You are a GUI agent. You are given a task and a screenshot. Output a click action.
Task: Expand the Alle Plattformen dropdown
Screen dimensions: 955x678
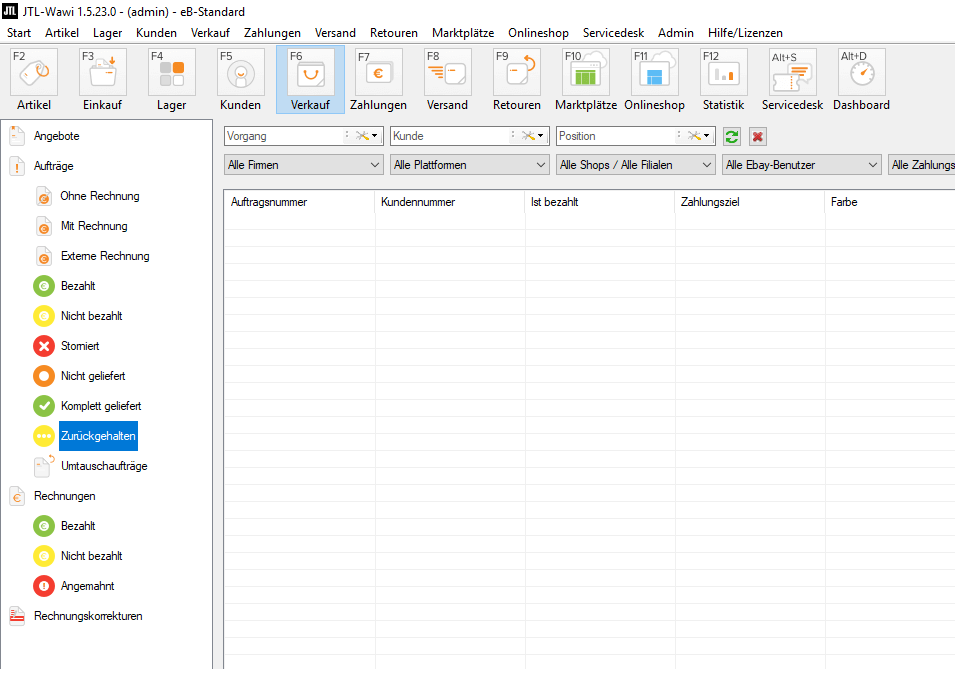pos(469,165)
